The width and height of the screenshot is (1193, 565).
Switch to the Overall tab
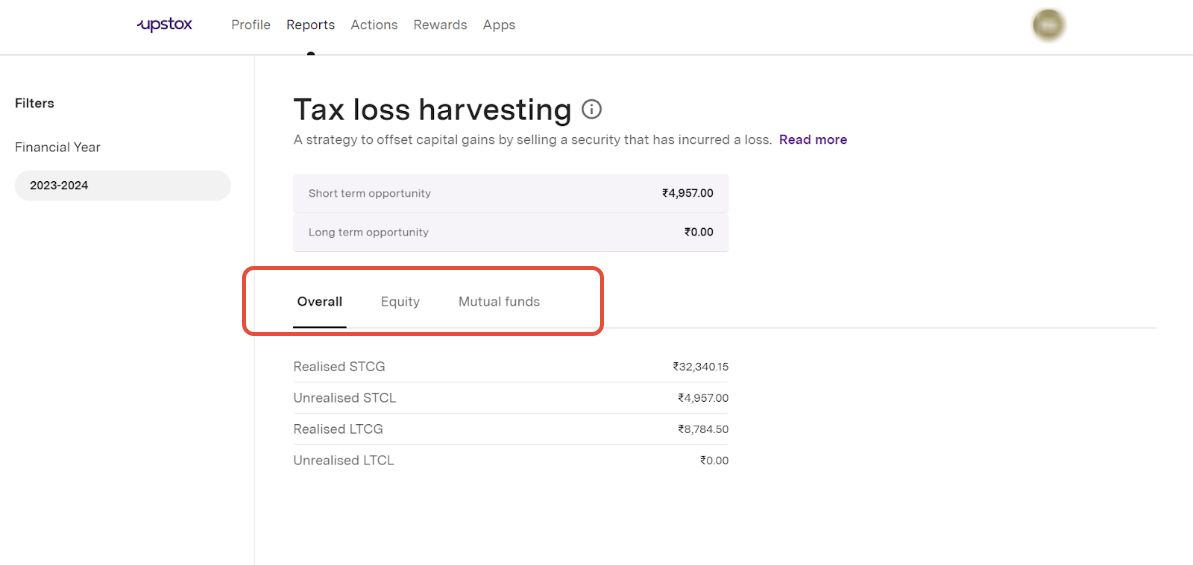[319, 302]
